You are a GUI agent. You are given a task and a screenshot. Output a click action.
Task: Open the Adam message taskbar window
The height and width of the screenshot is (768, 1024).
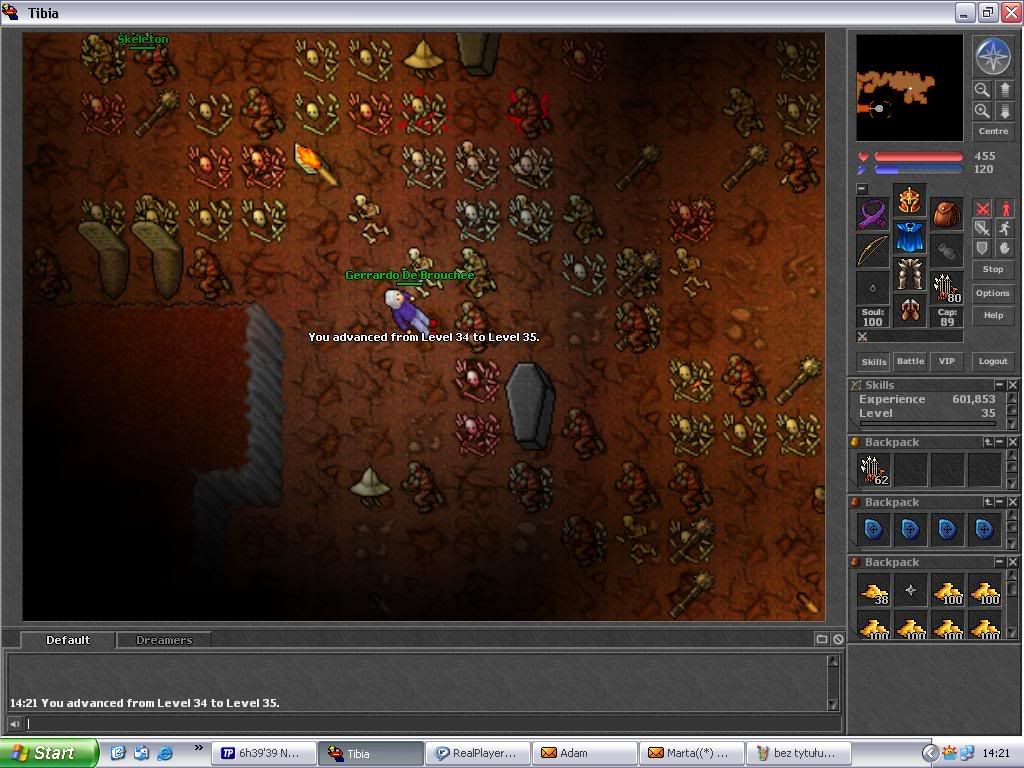coord(584,753)
